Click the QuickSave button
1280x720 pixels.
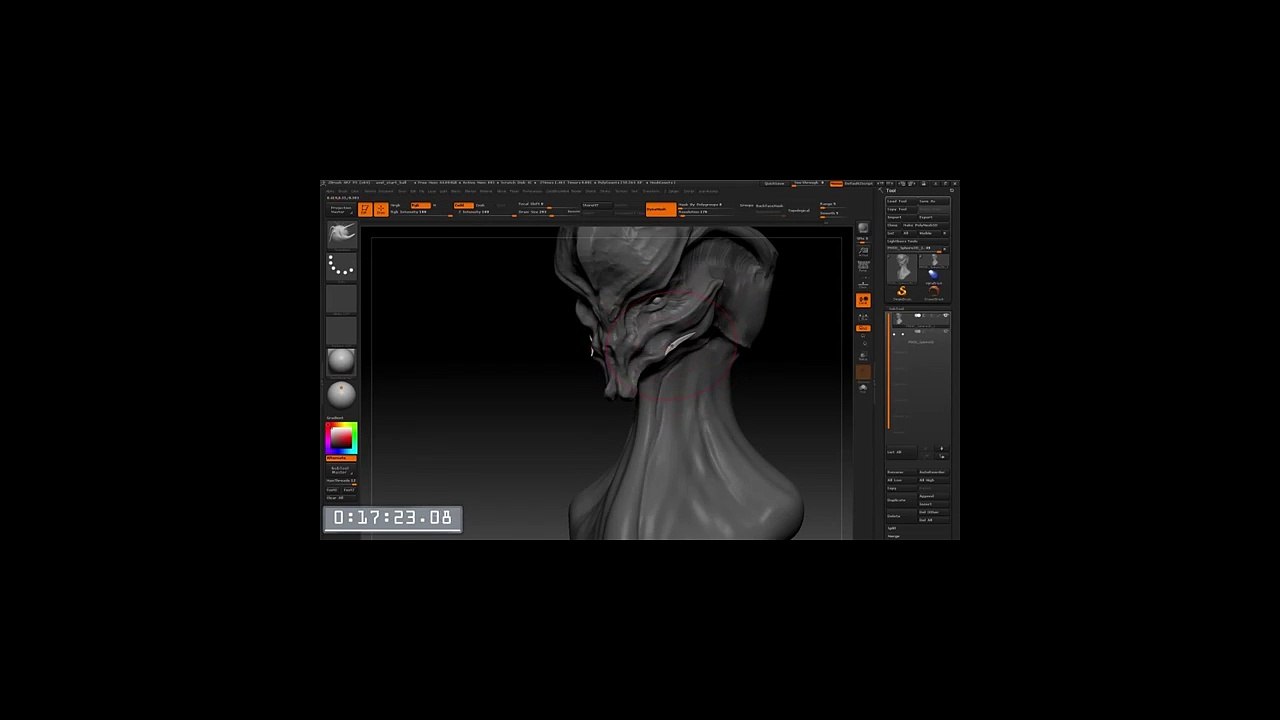point(774,183)
